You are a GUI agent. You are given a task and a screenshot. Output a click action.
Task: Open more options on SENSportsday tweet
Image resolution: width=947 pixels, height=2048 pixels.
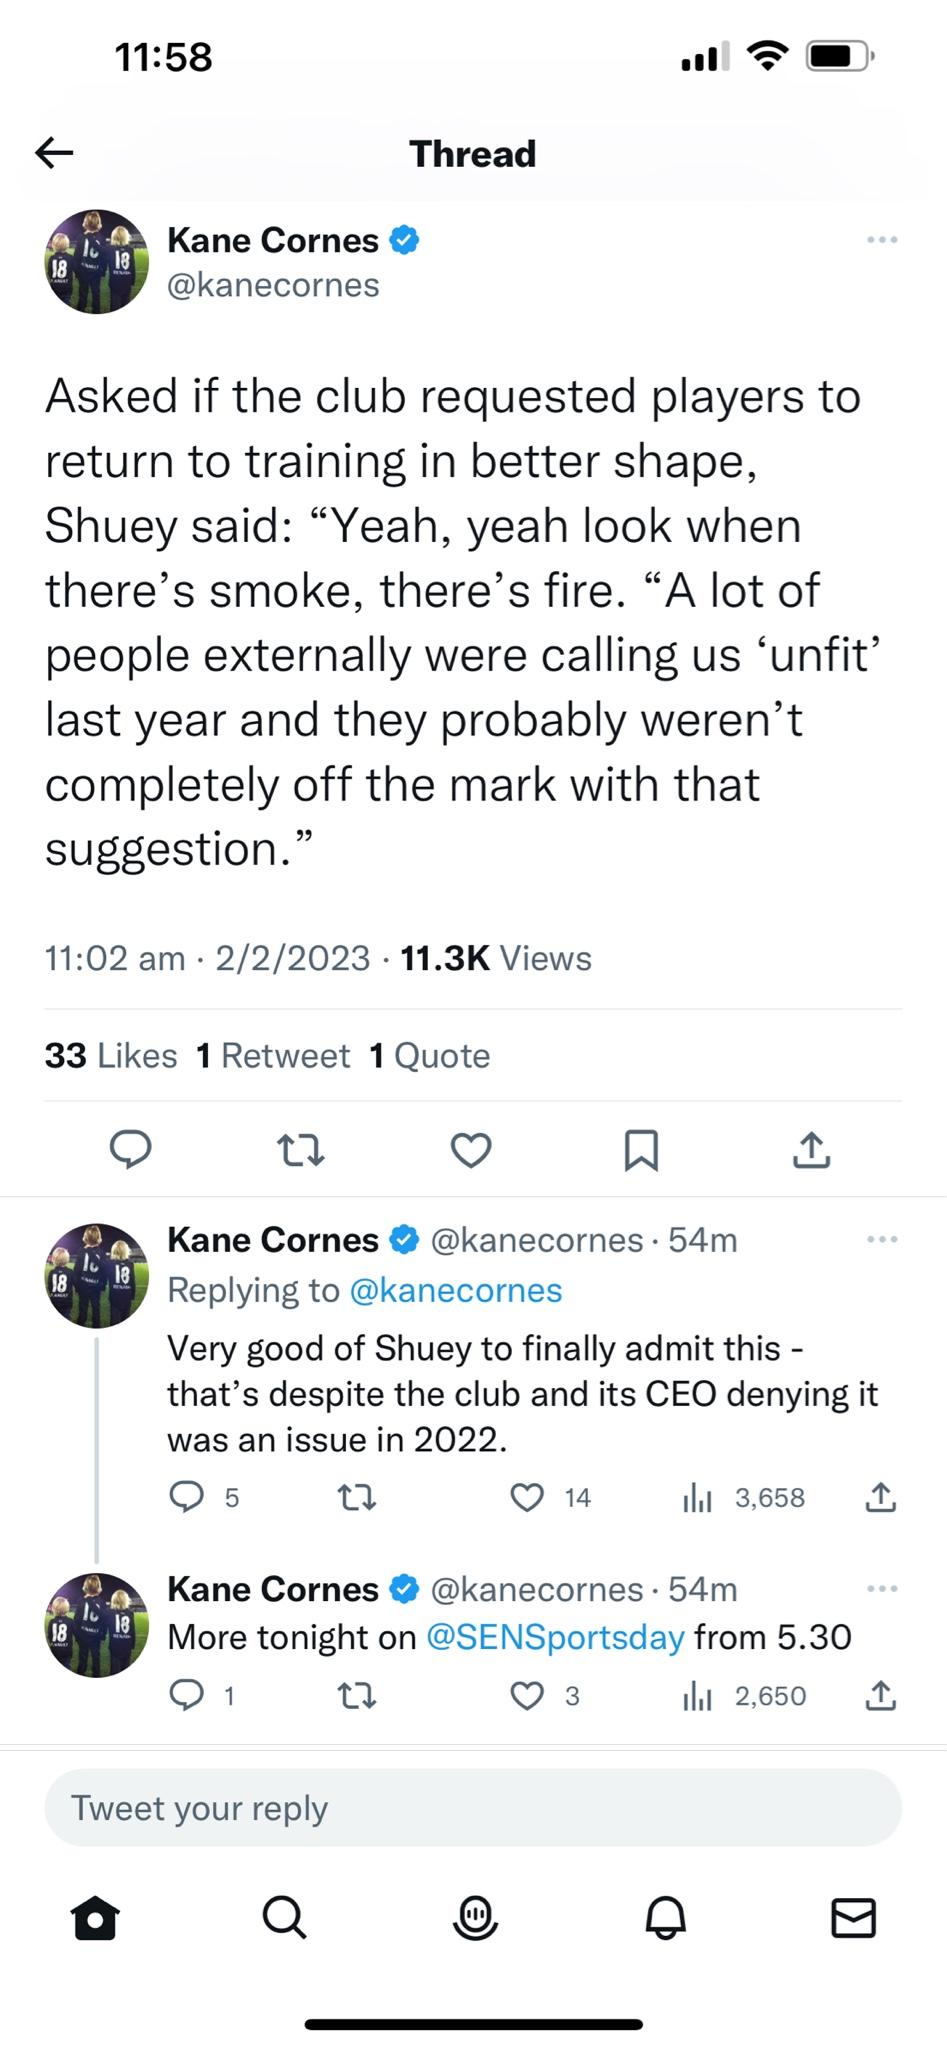(x=882, y=1588)
